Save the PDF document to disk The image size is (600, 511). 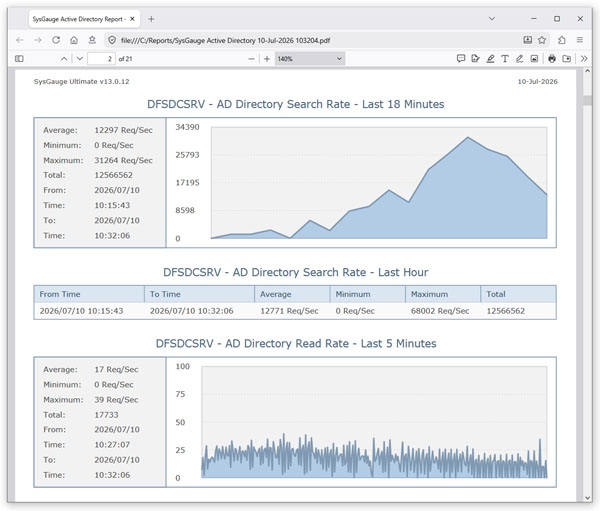(567, 59)
